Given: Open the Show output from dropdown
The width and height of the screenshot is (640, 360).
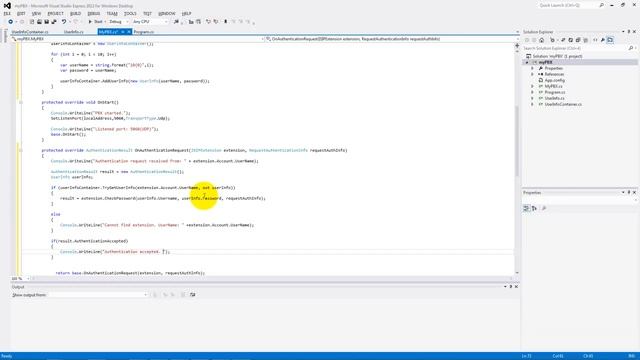Looking at the screenshot, I should [98, 295].
